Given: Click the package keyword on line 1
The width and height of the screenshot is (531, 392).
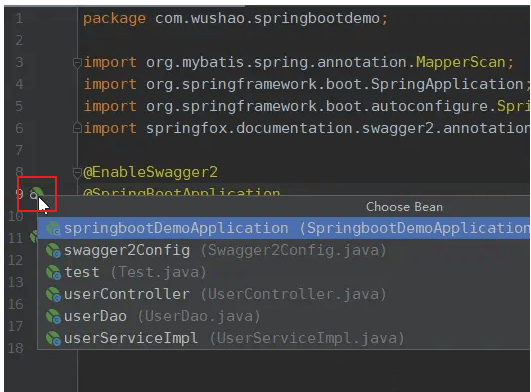Looking at the screenshot, I should [114, 19].
